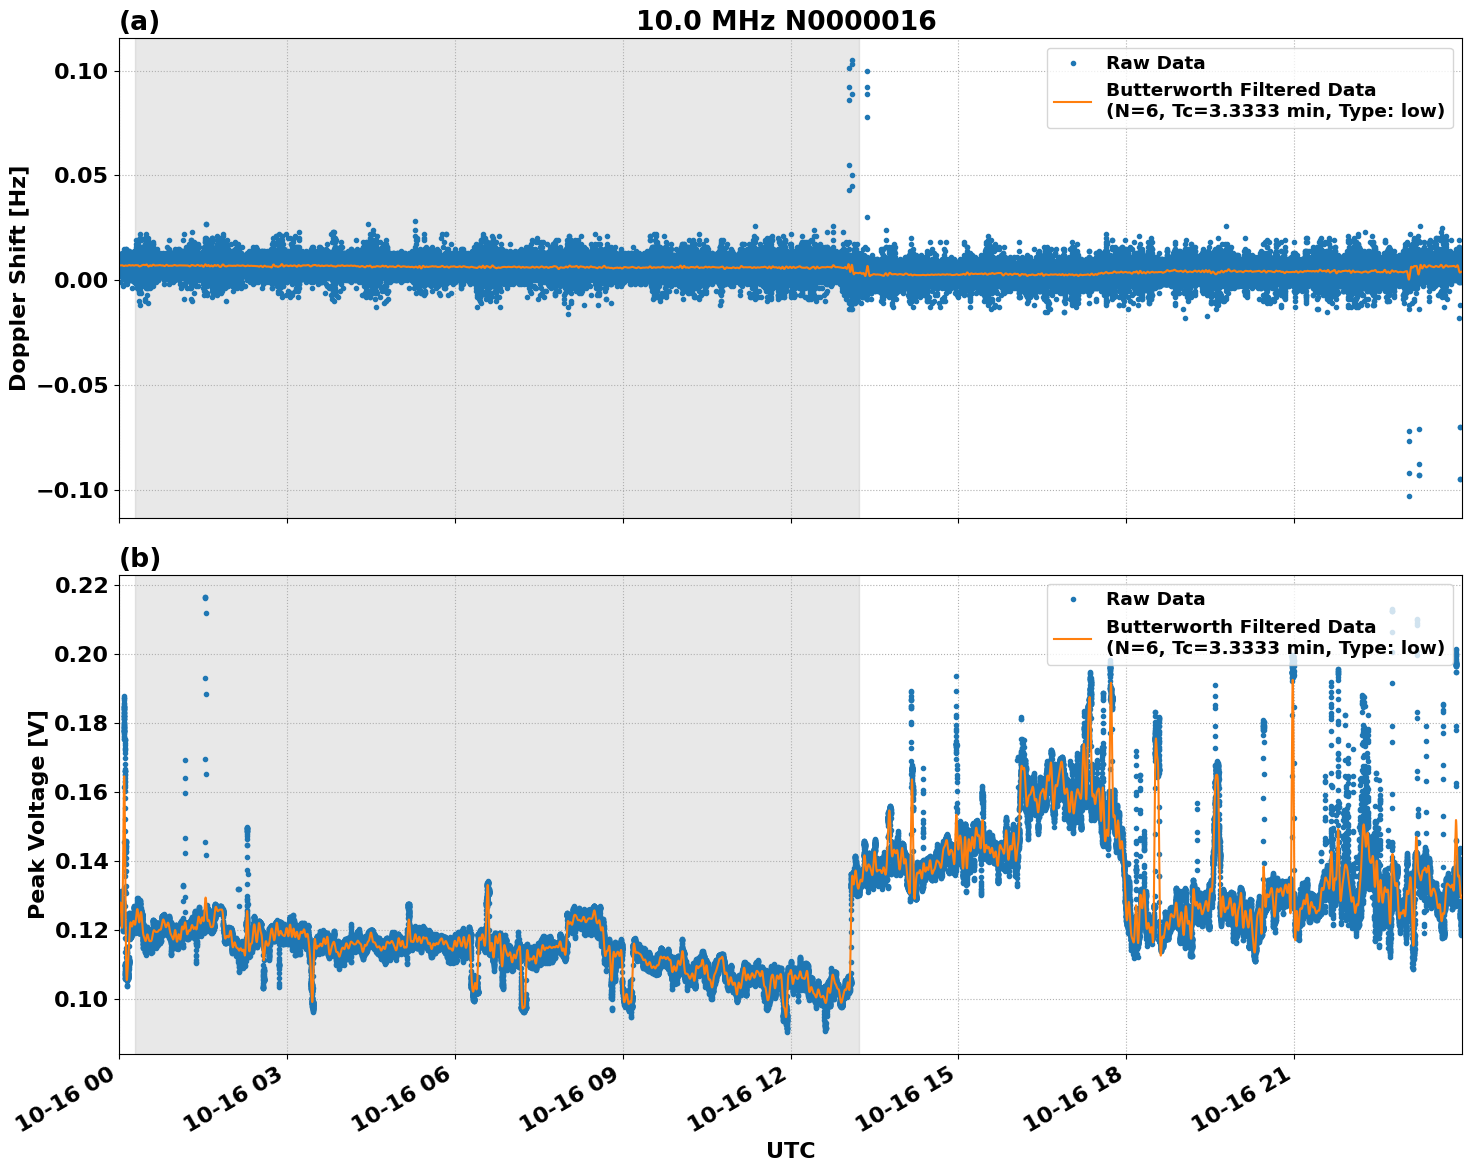
Task: Click the orange Butterworth line marker in Doppler legend
Action: coord(1073,100)
